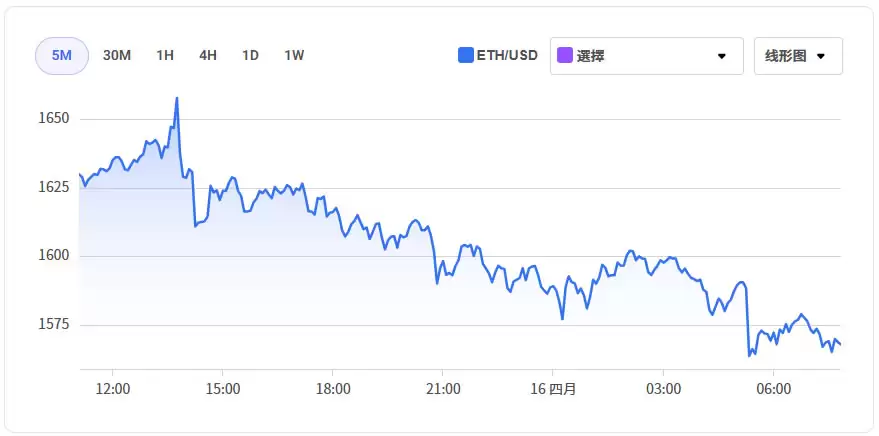
Task: Click the 线形图 dropdown caret
Action: (x=821, y=56)
